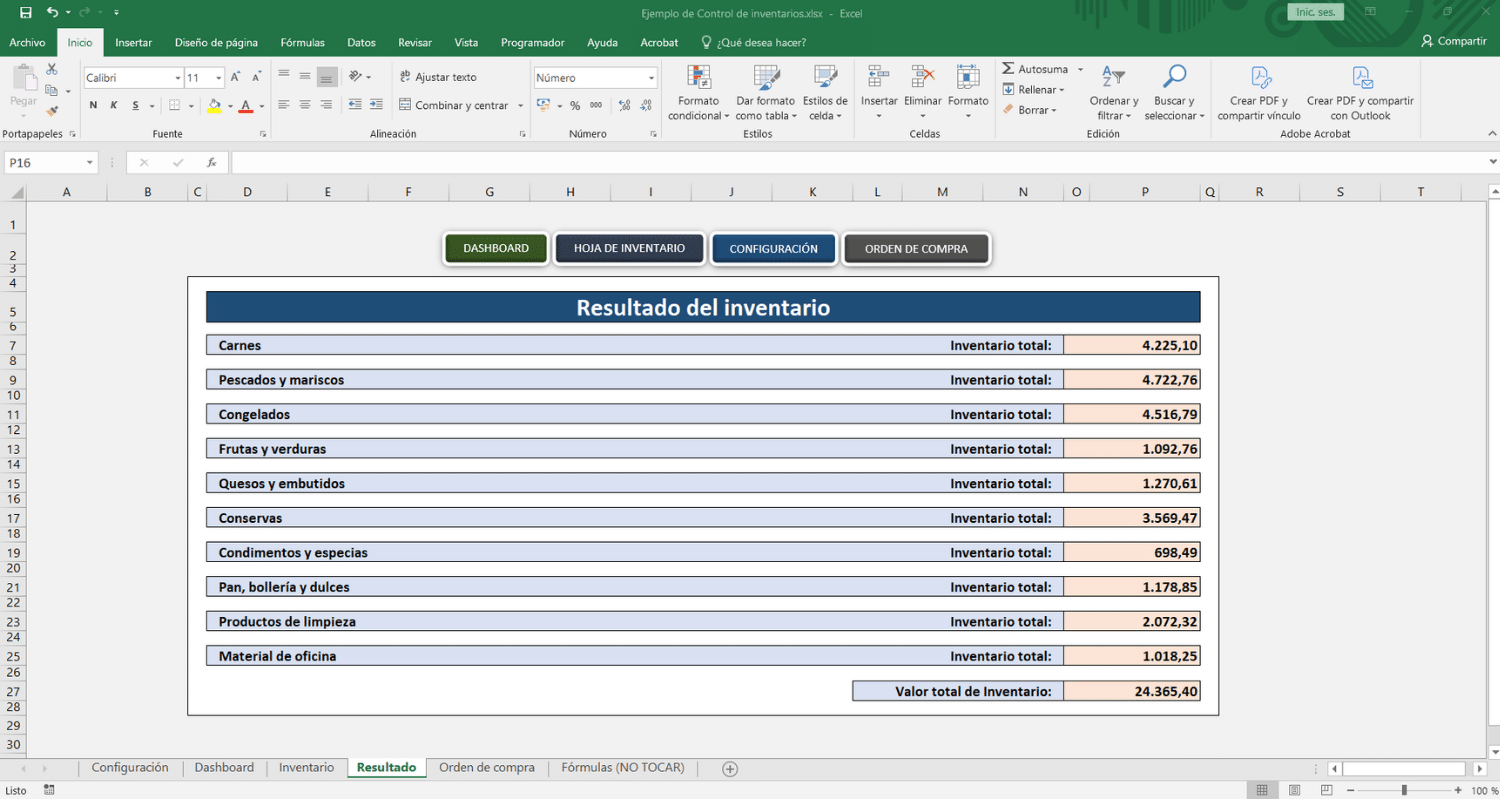
Task: Open the Archivo menu
Action: click(27, 42)
